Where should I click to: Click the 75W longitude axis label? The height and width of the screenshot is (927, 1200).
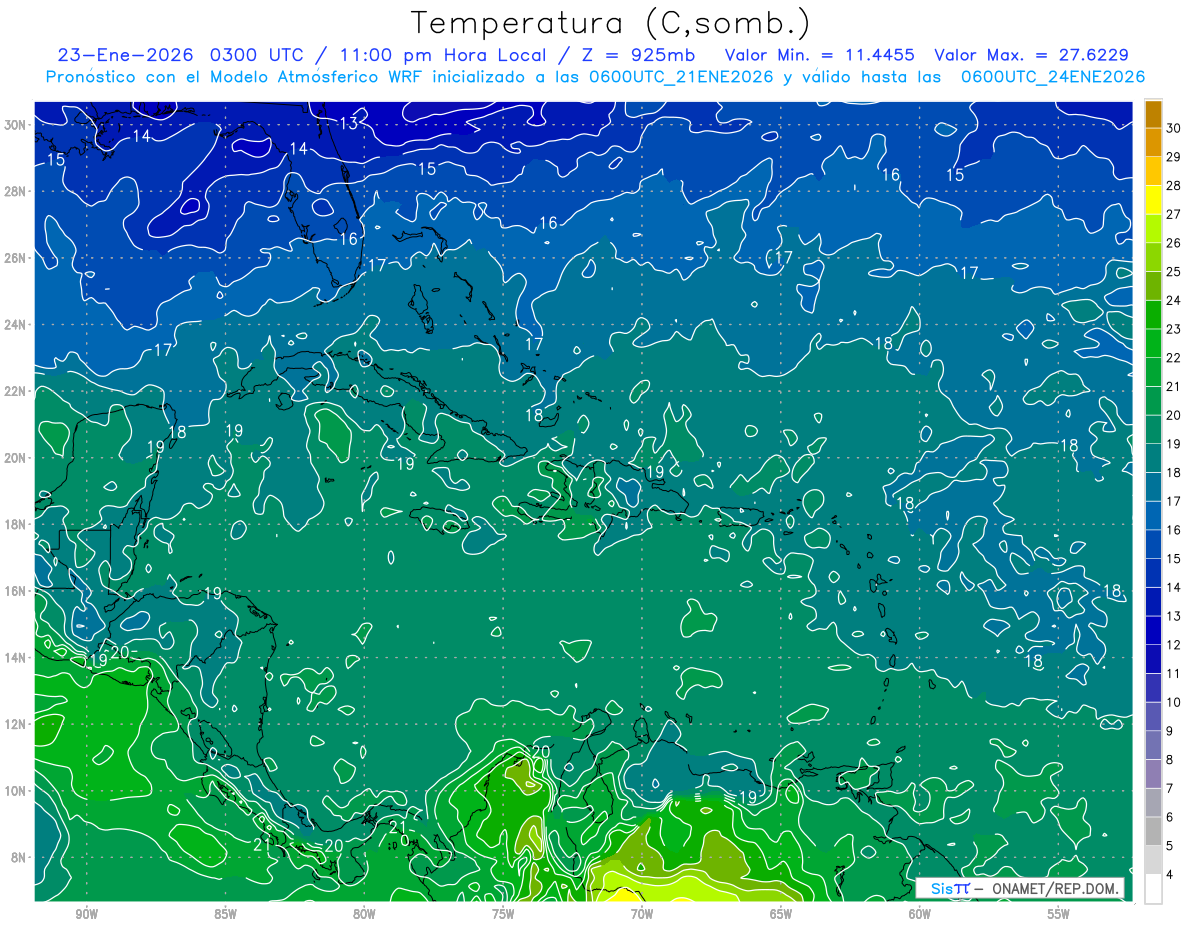[x=503, y=914]
